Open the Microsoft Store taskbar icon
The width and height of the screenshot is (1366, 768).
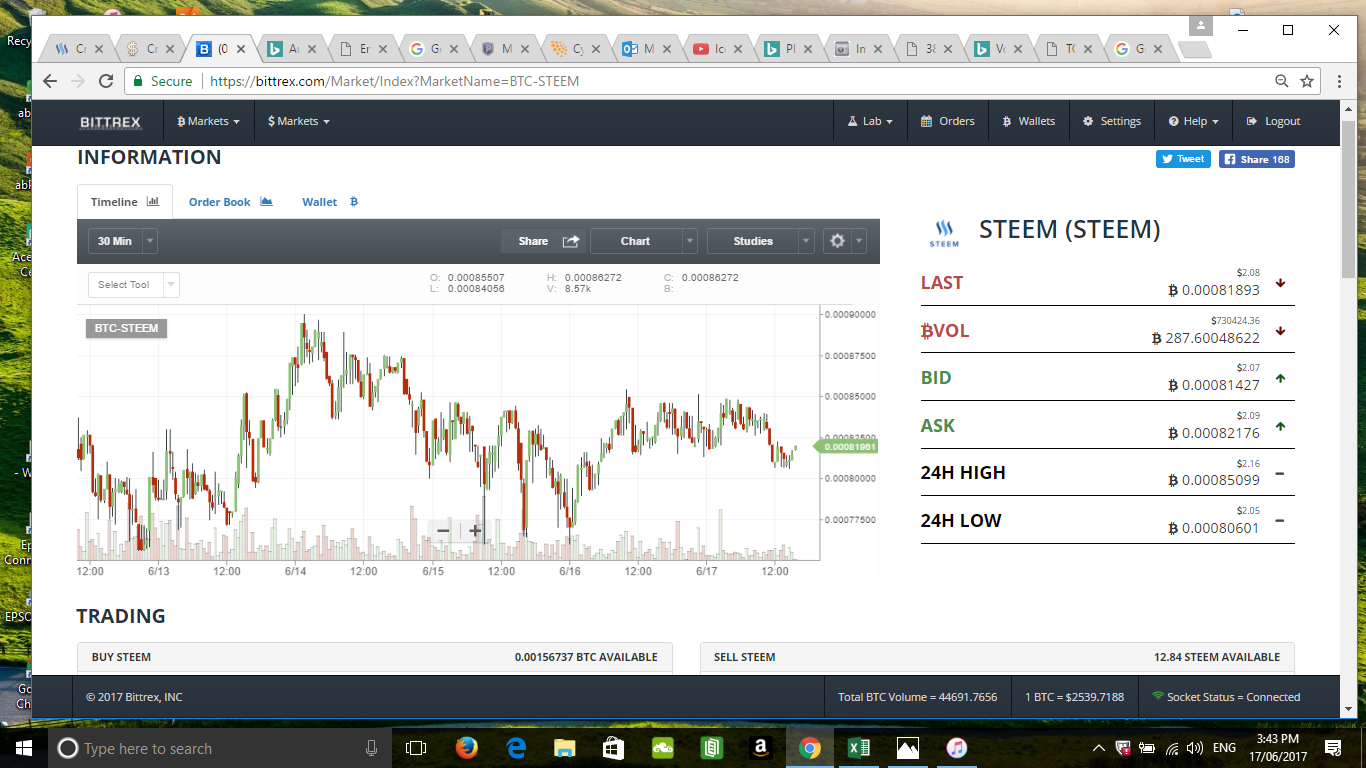pos(614,748)
